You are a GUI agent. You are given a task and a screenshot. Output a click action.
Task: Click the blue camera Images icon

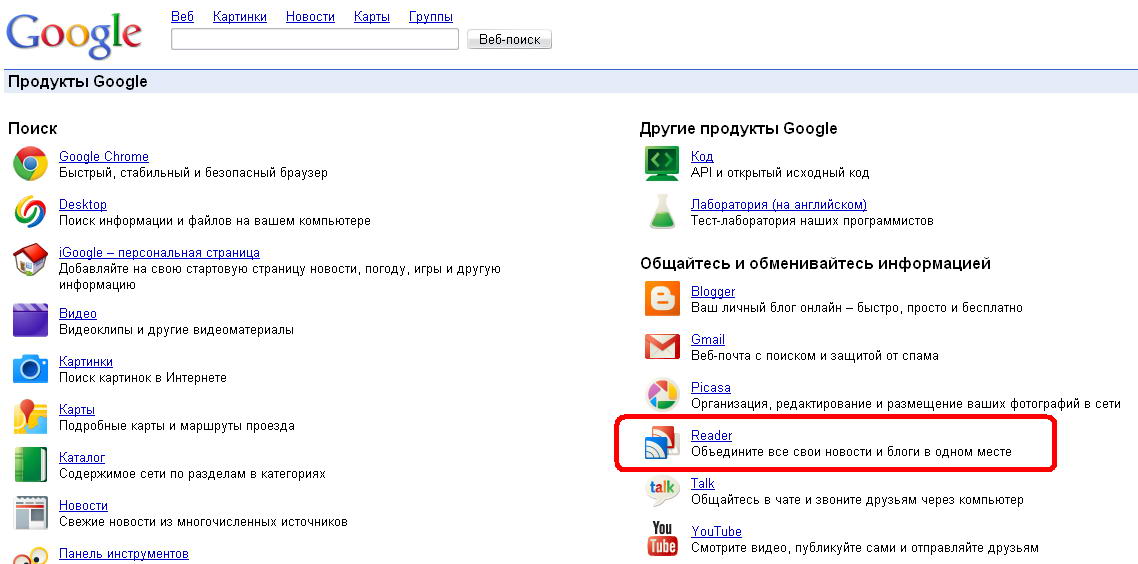point(30,369)
